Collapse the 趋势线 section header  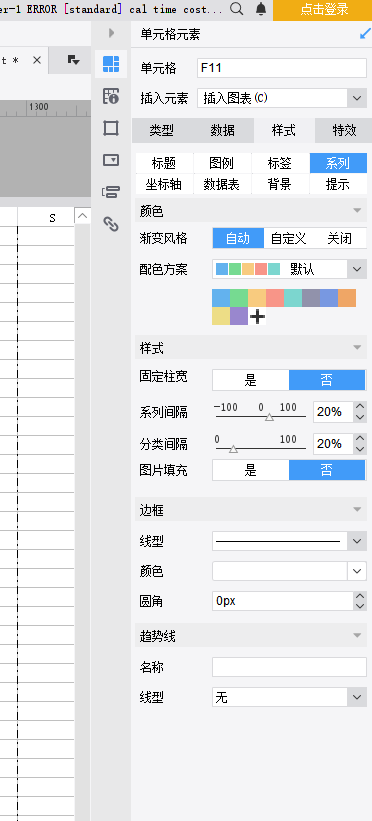tap(251, 636)
